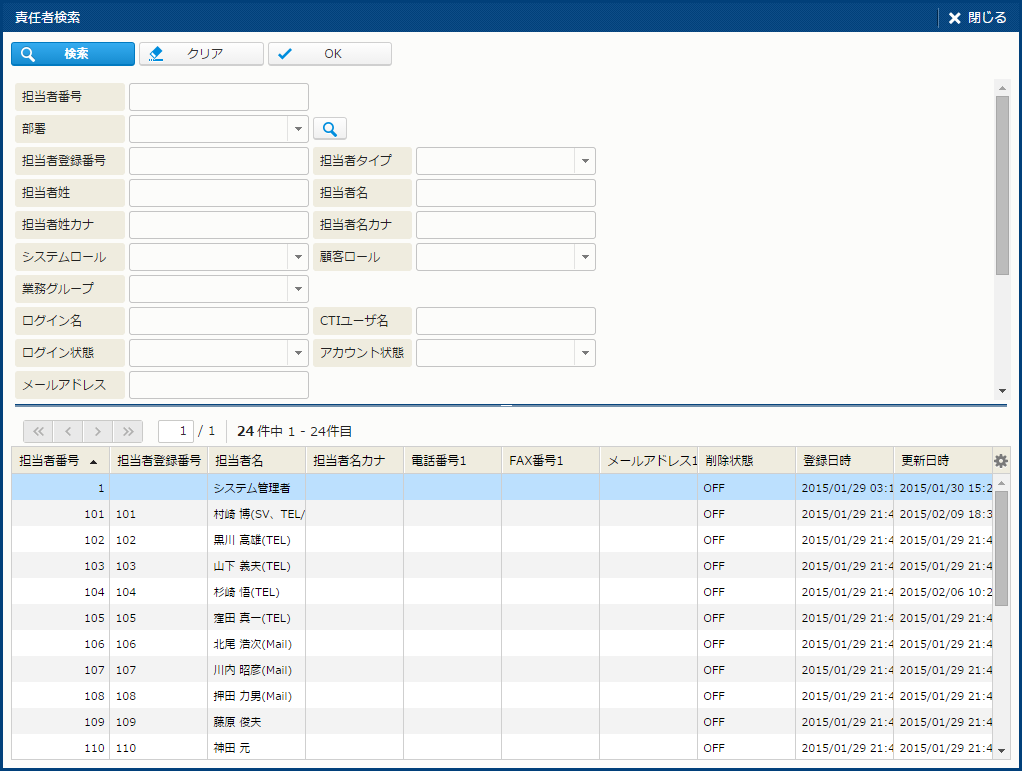Go to the previous results page
This screenshot has width=1022, height=771.
(68, 431)
